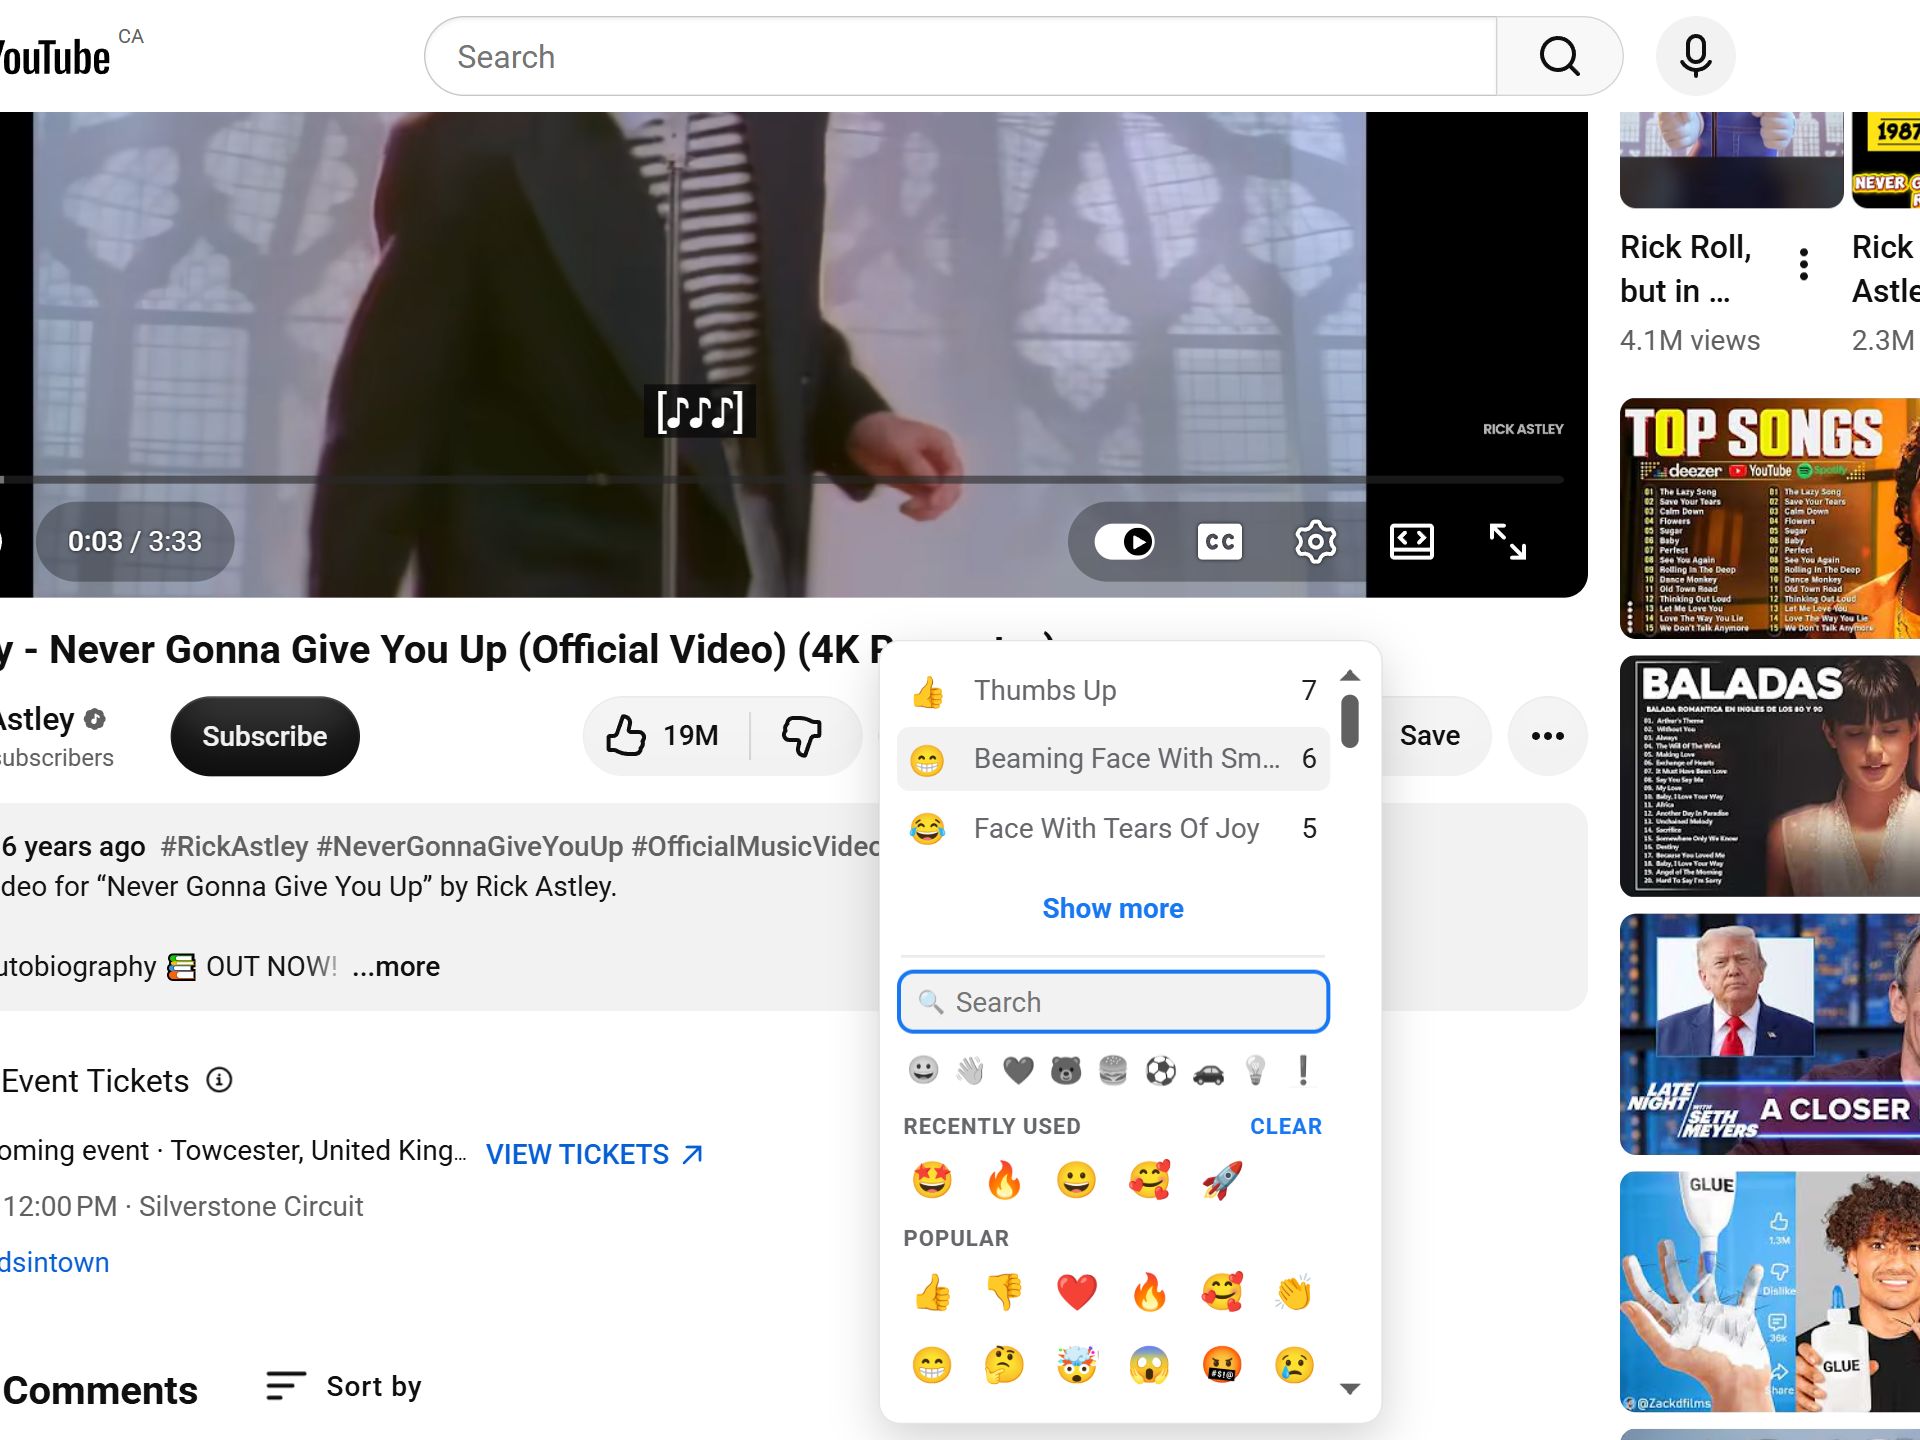Subscribe to the channel
The image size is (1920, 1440).
click(265, 736)
